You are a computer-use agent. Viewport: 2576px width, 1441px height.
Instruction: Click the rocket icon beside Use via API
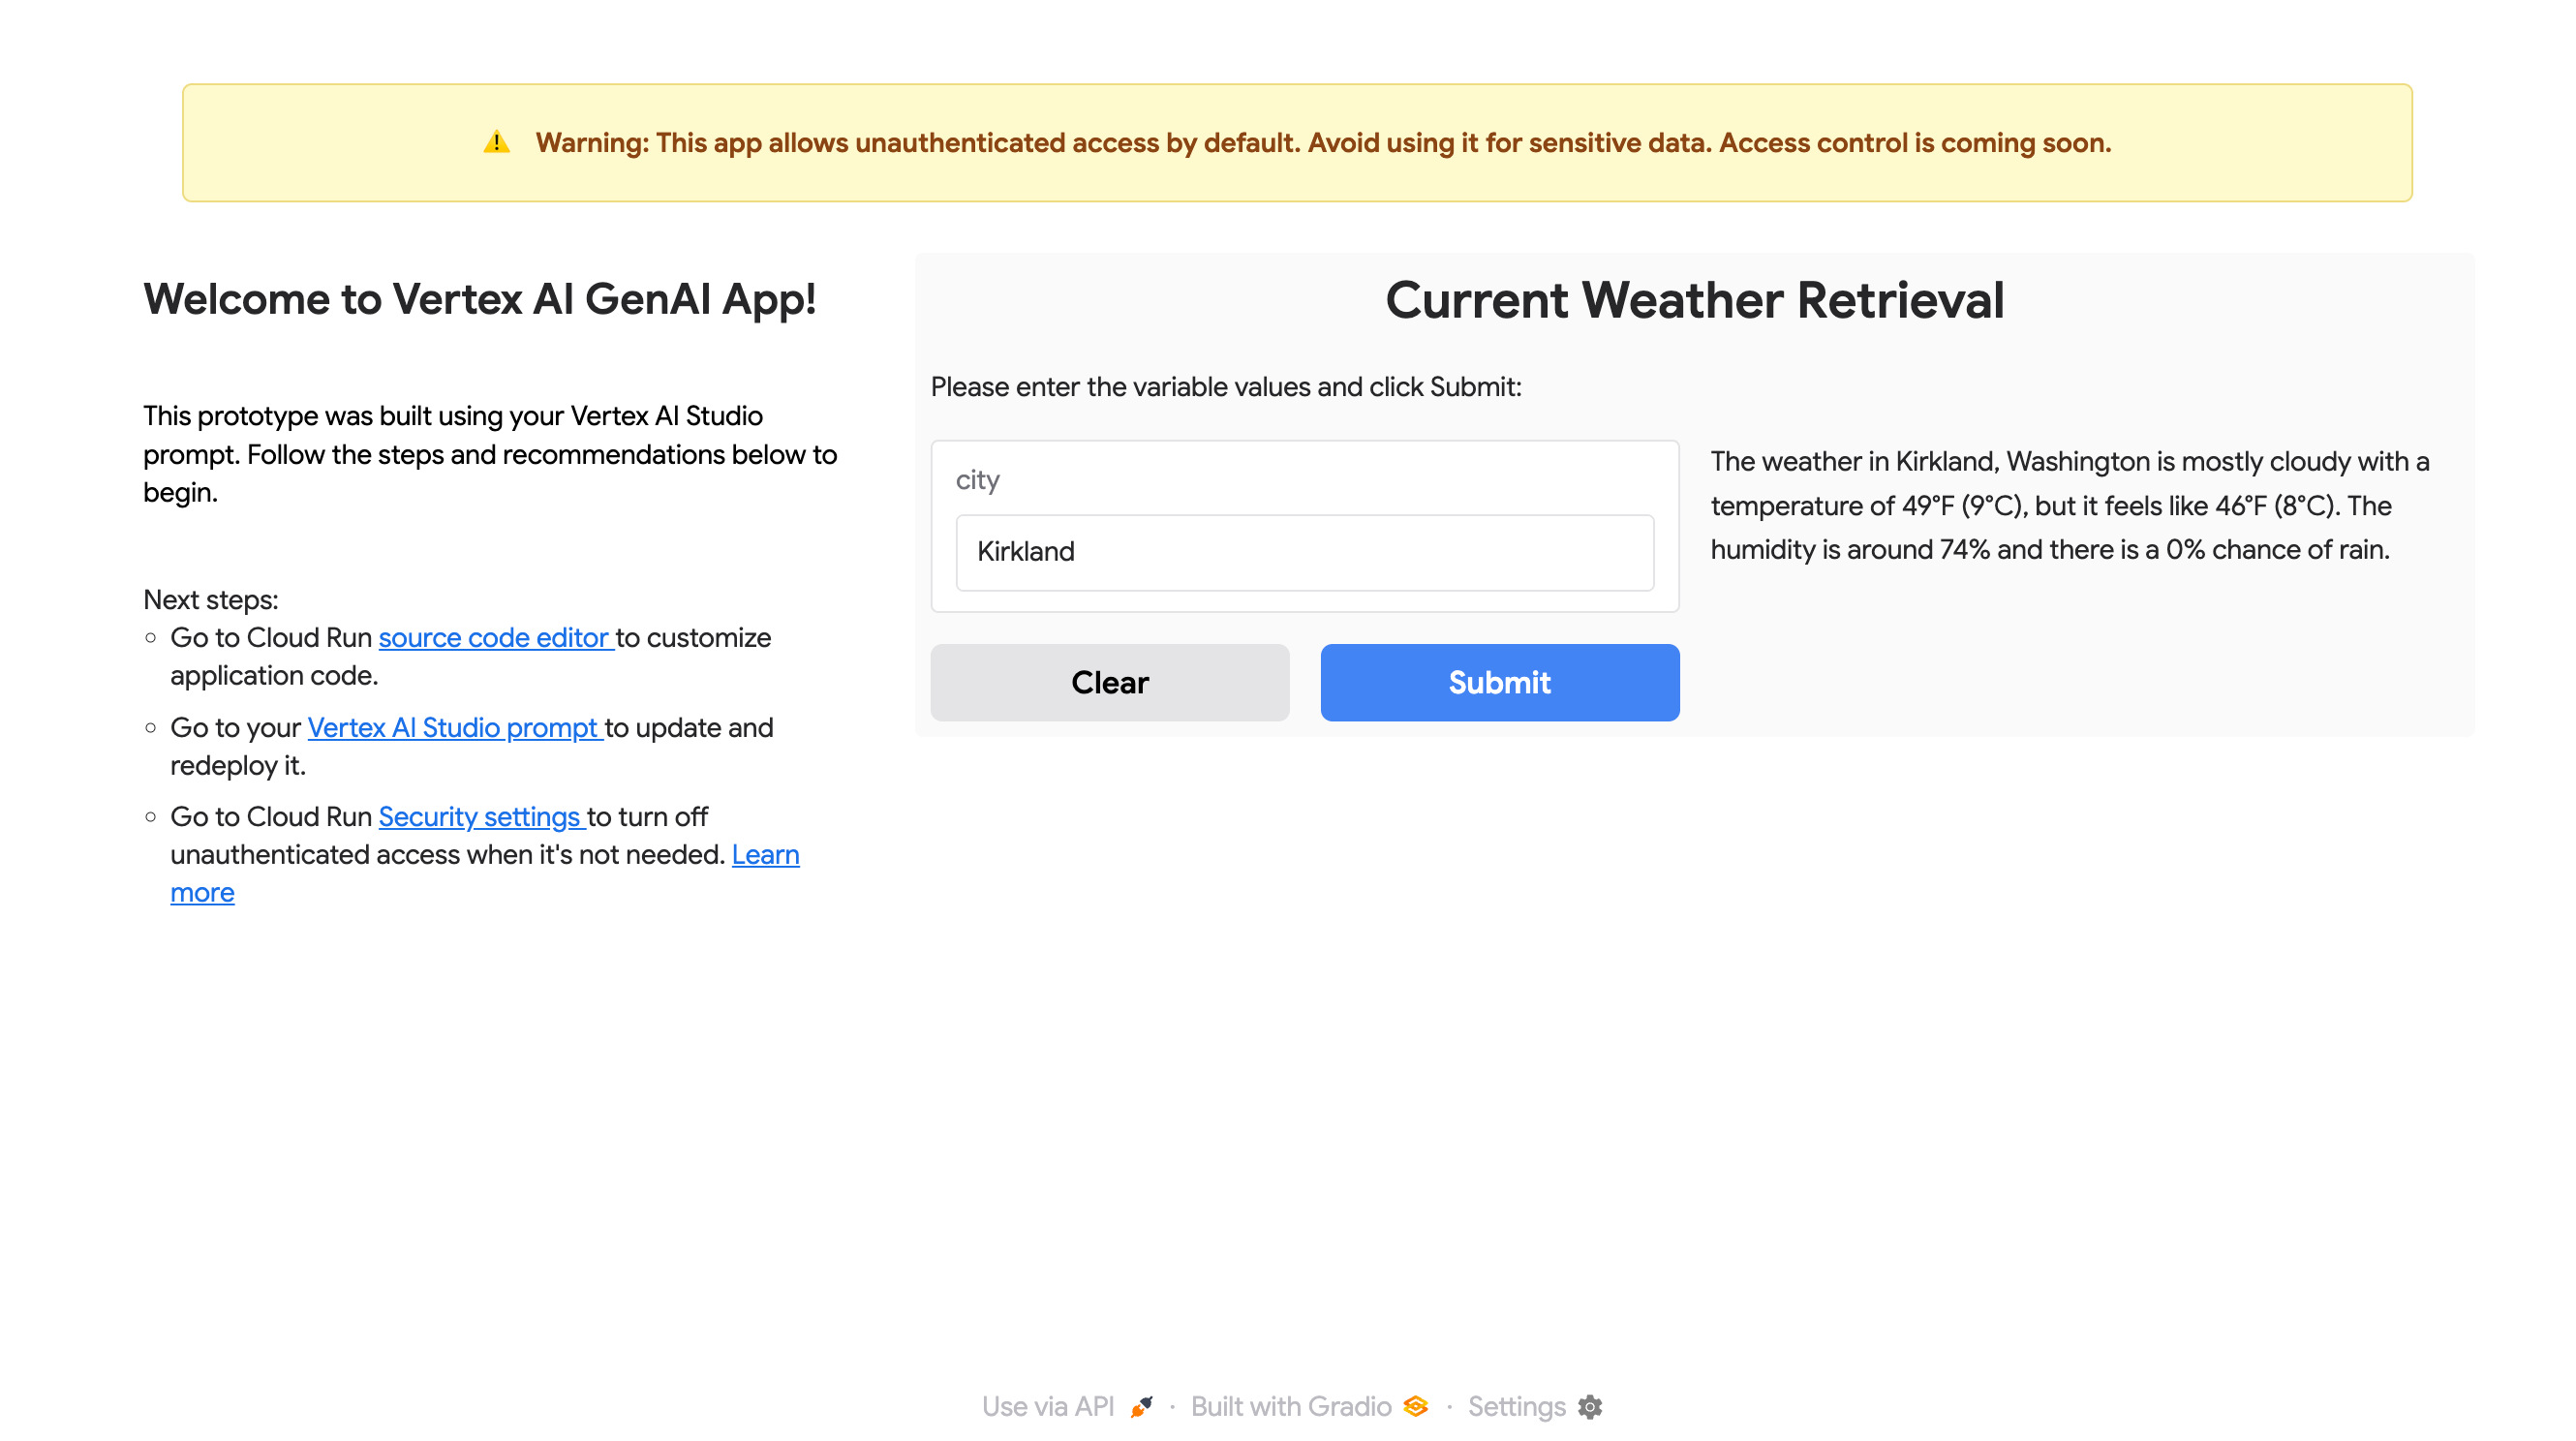pyautogui.click(x=1141, y=1406)
